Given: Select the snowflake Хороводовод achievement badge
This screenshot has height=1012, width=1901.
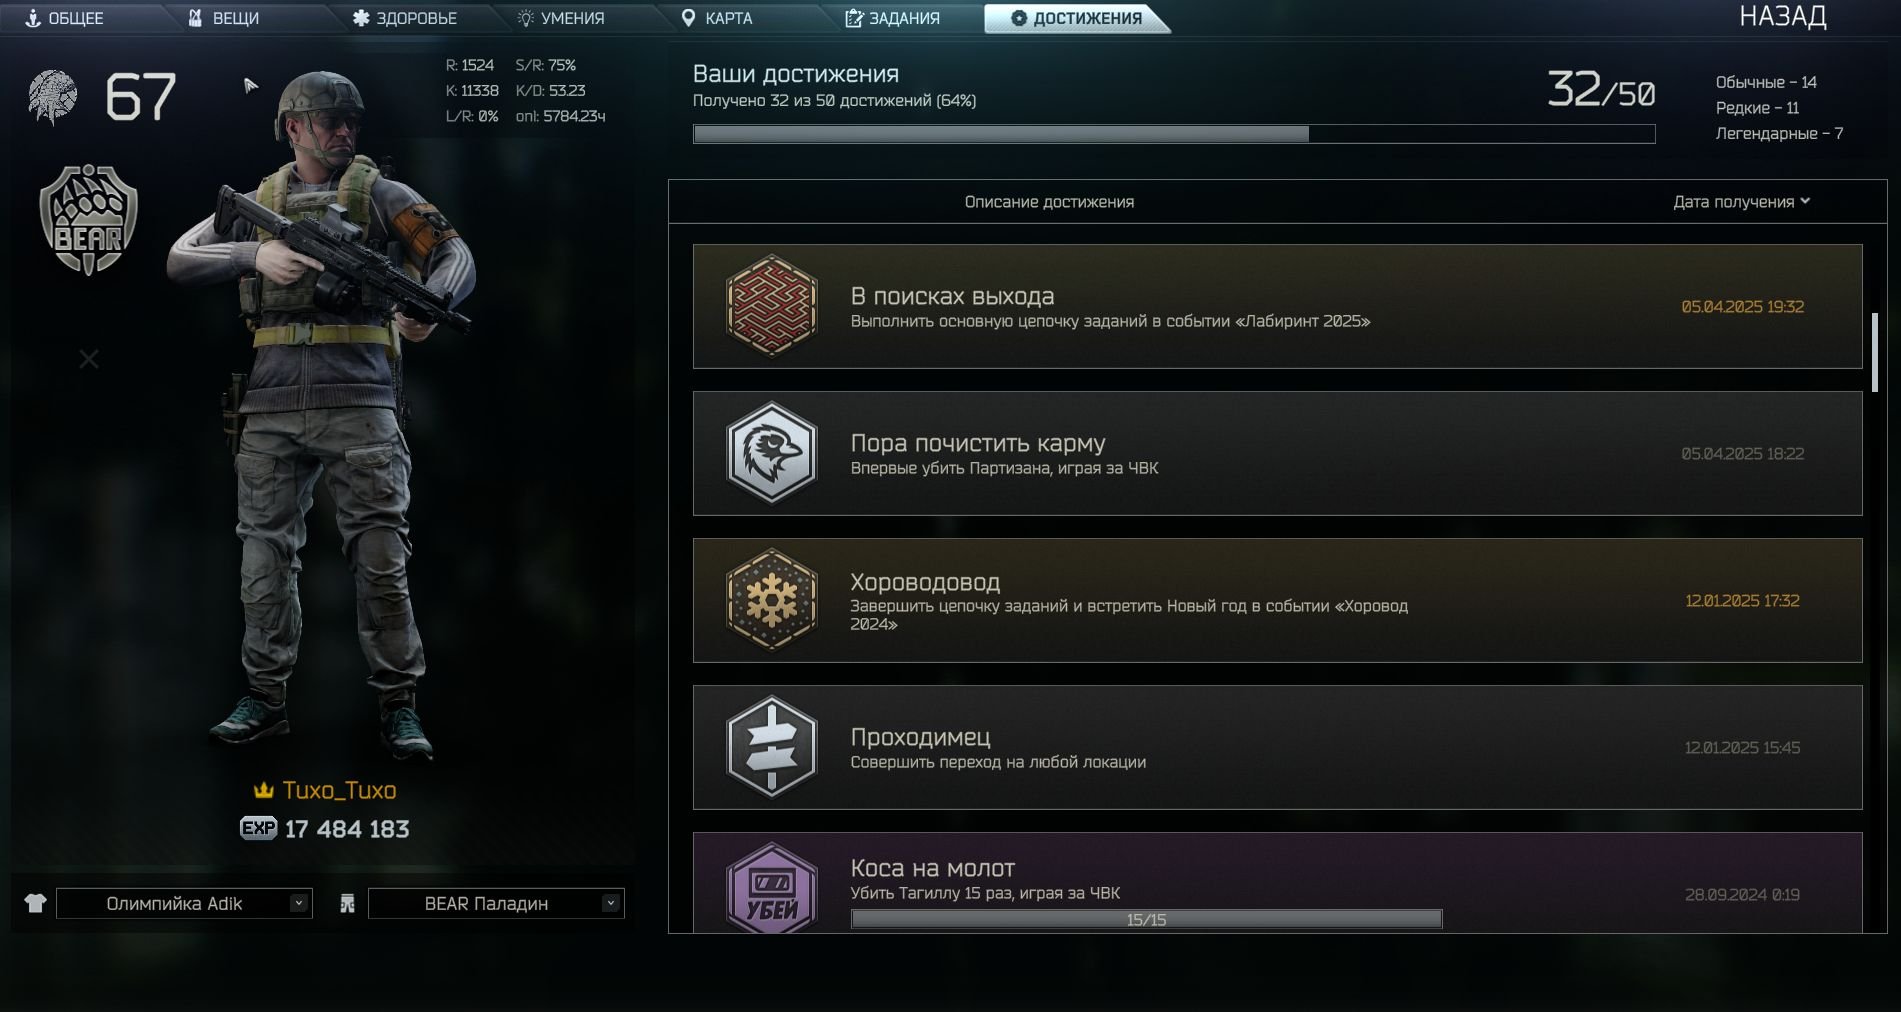Looking at the screenshot, I should (771, 600).
